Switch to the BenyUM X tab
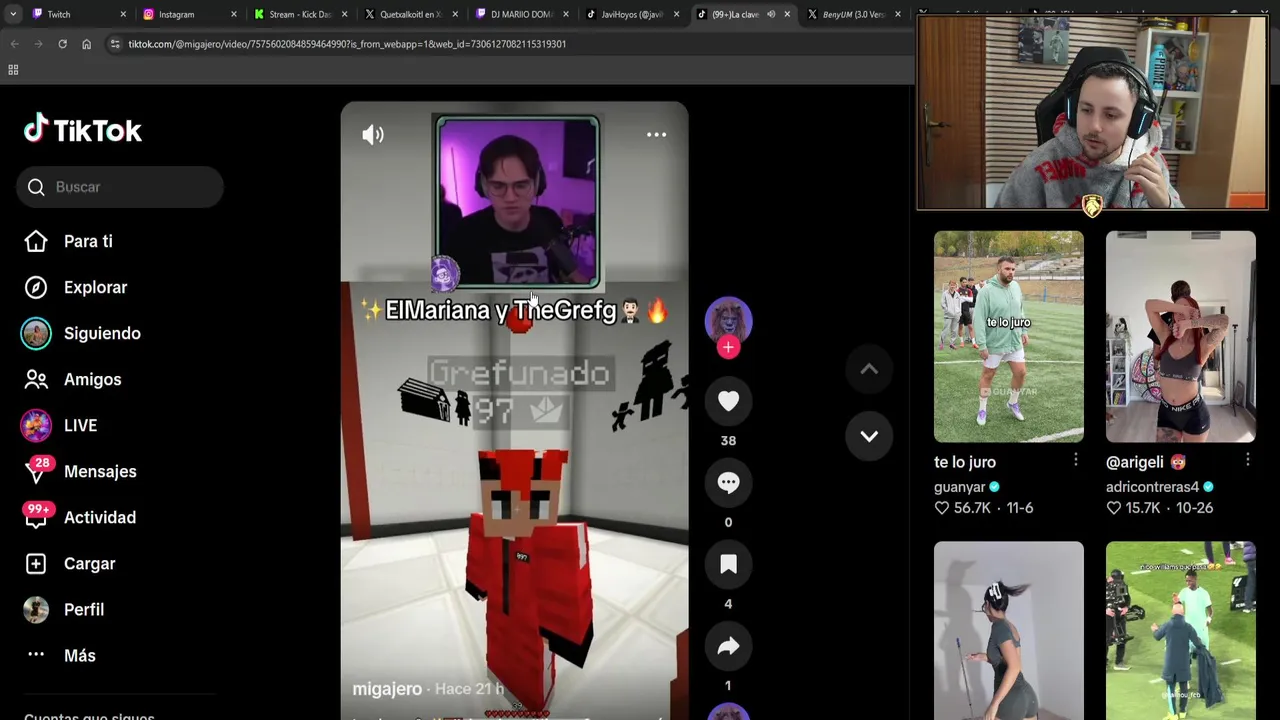1280x720 pixels. 853,14
